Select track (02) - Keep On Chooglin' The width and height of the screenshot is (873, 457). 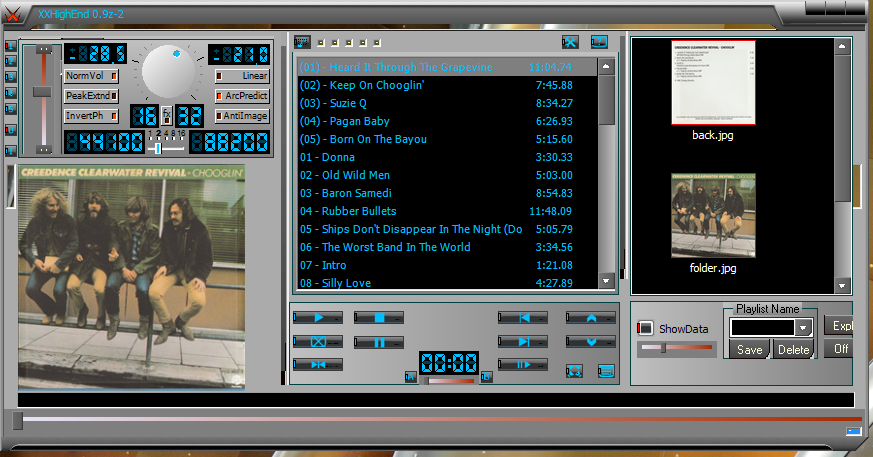point(447,85)
